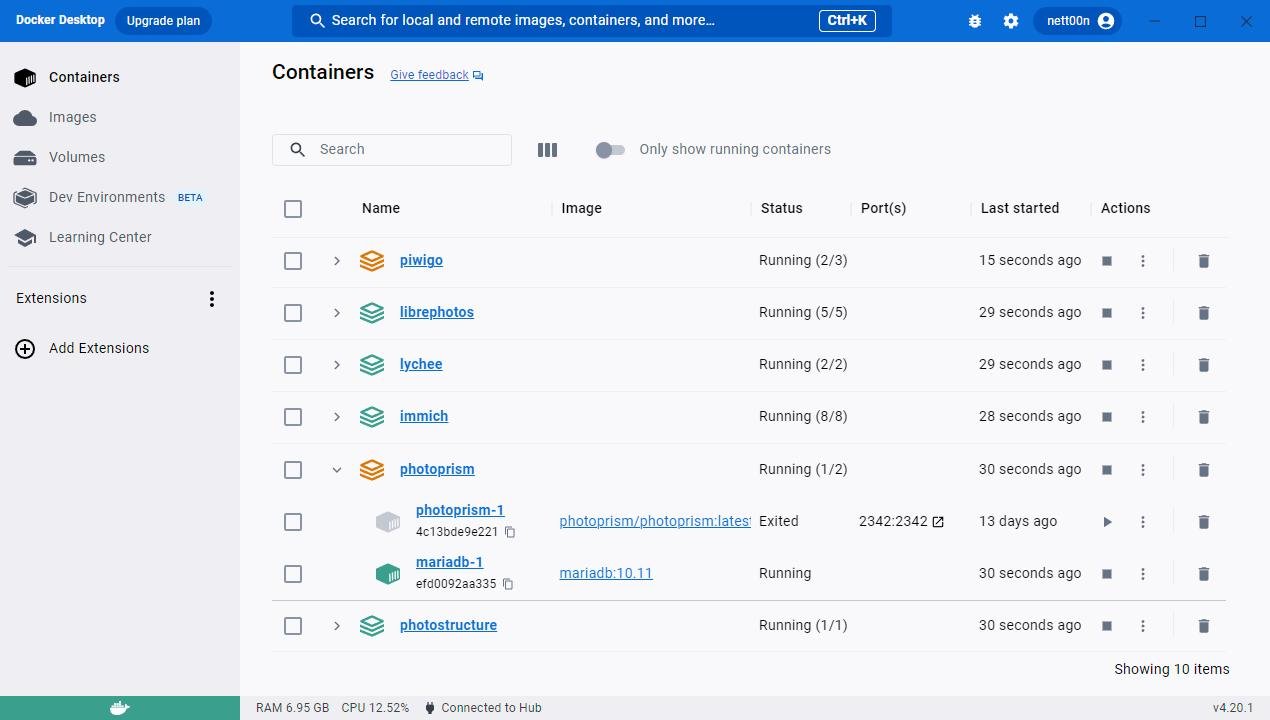Viewport: 1270px width, 720px height.
Task: Open the troubleshoot bug icon
Action: (x=975, y=21)
